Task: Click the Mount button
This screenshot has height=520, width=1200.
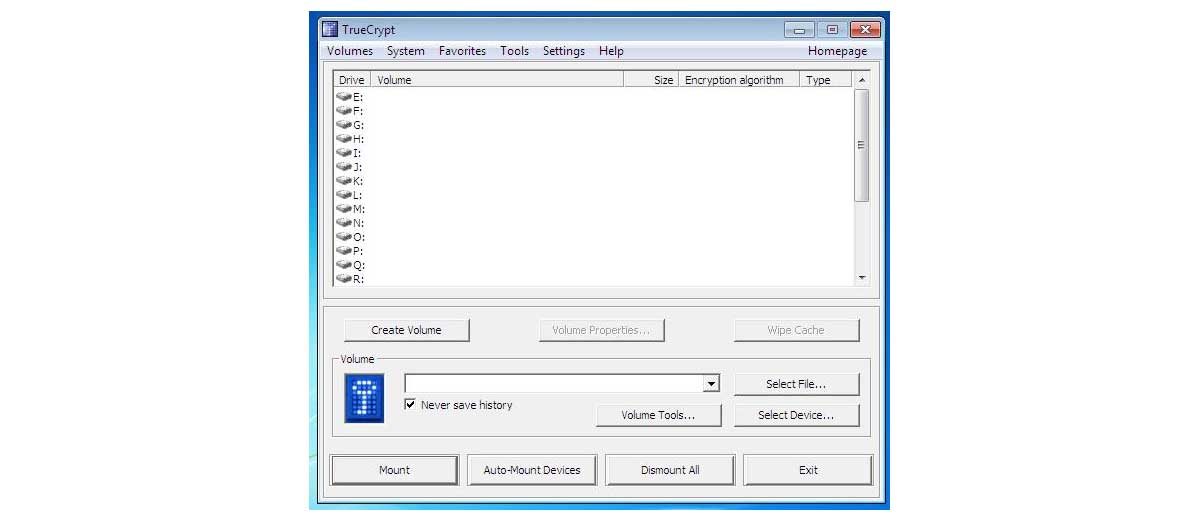Action: pyautogui.click(x=394, y=470)
